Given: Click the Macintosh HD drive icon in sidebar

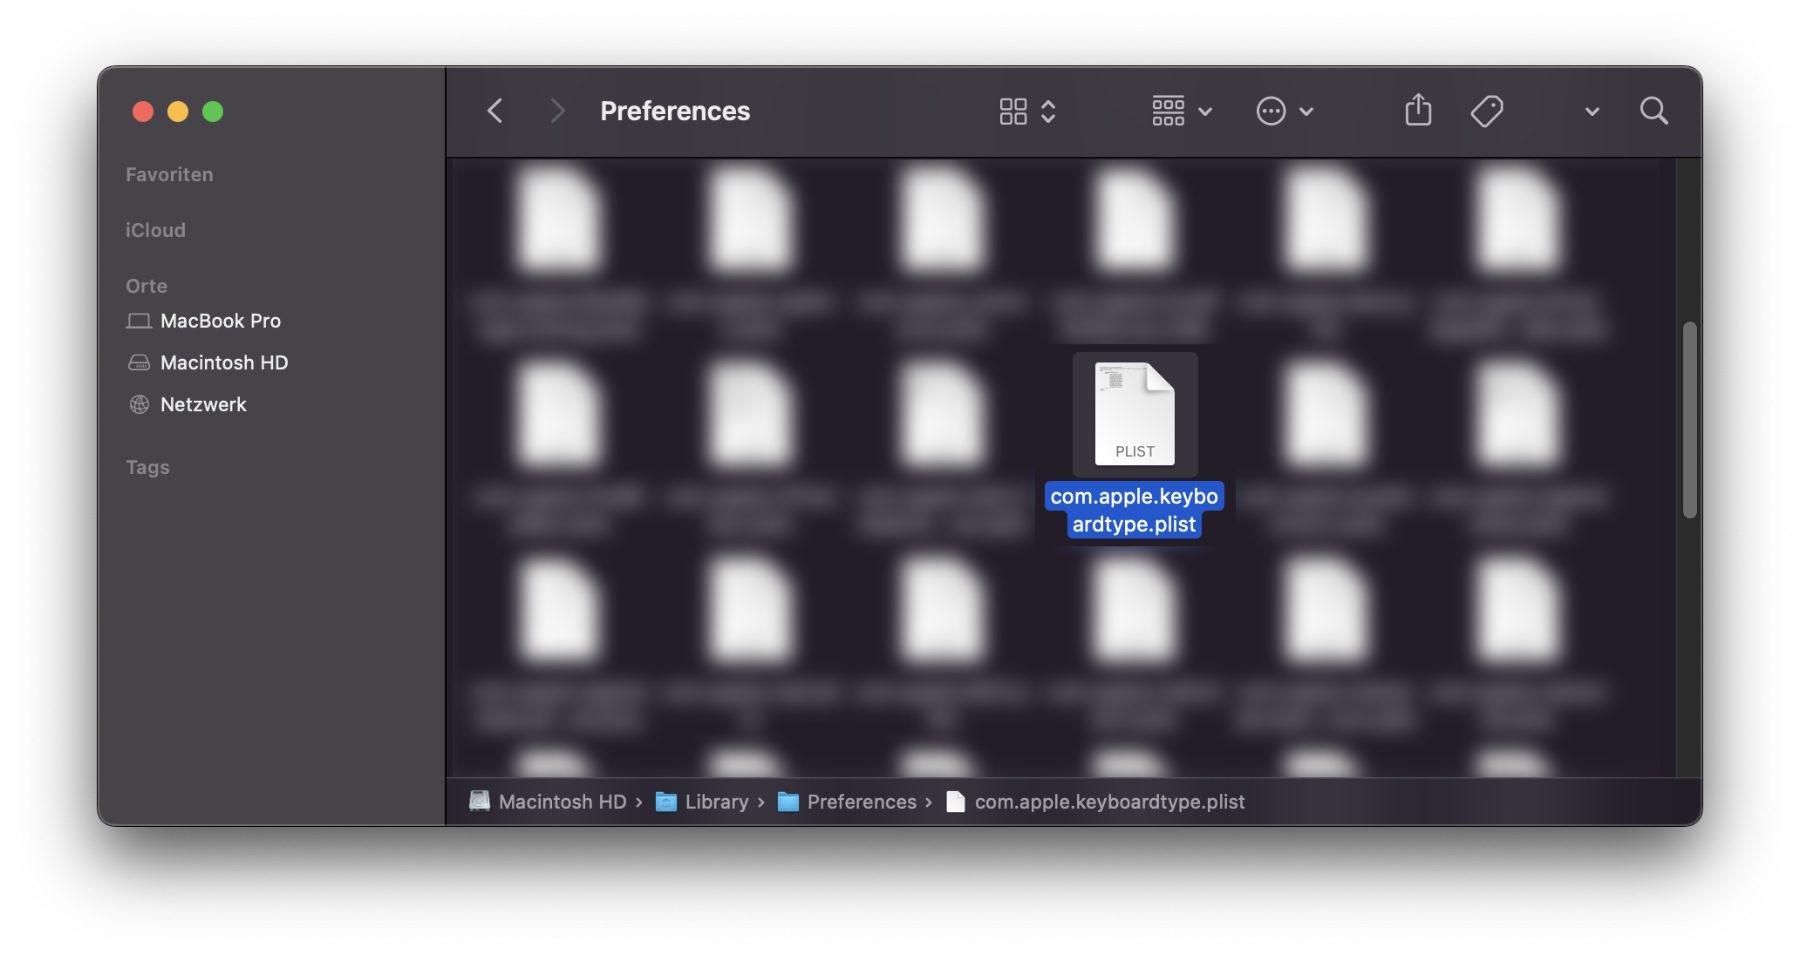Looking at the screenshot, I should tap(139, 363).
